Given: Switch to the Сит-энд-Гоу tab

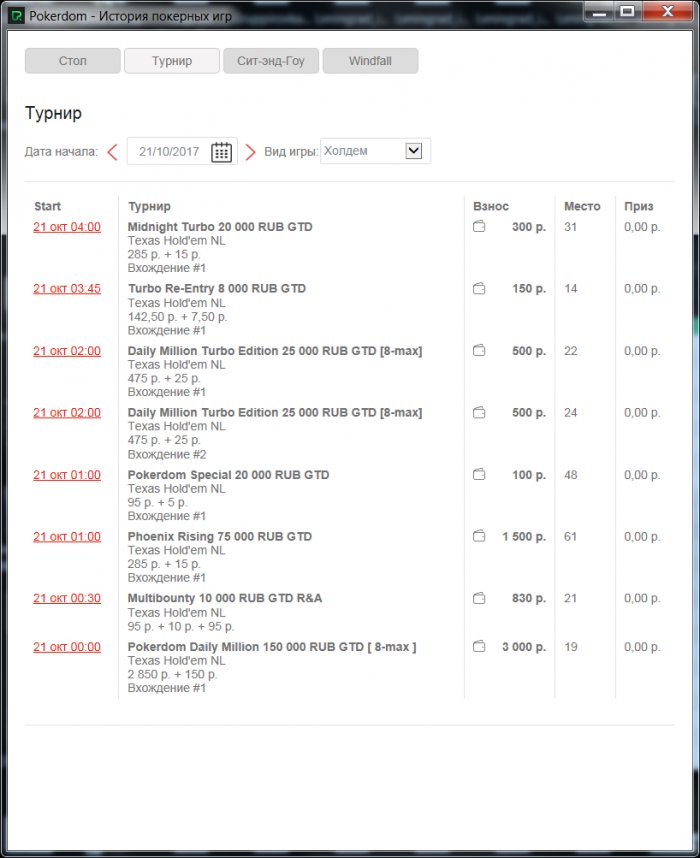Looking at the screenshot, I should [270, 61].
